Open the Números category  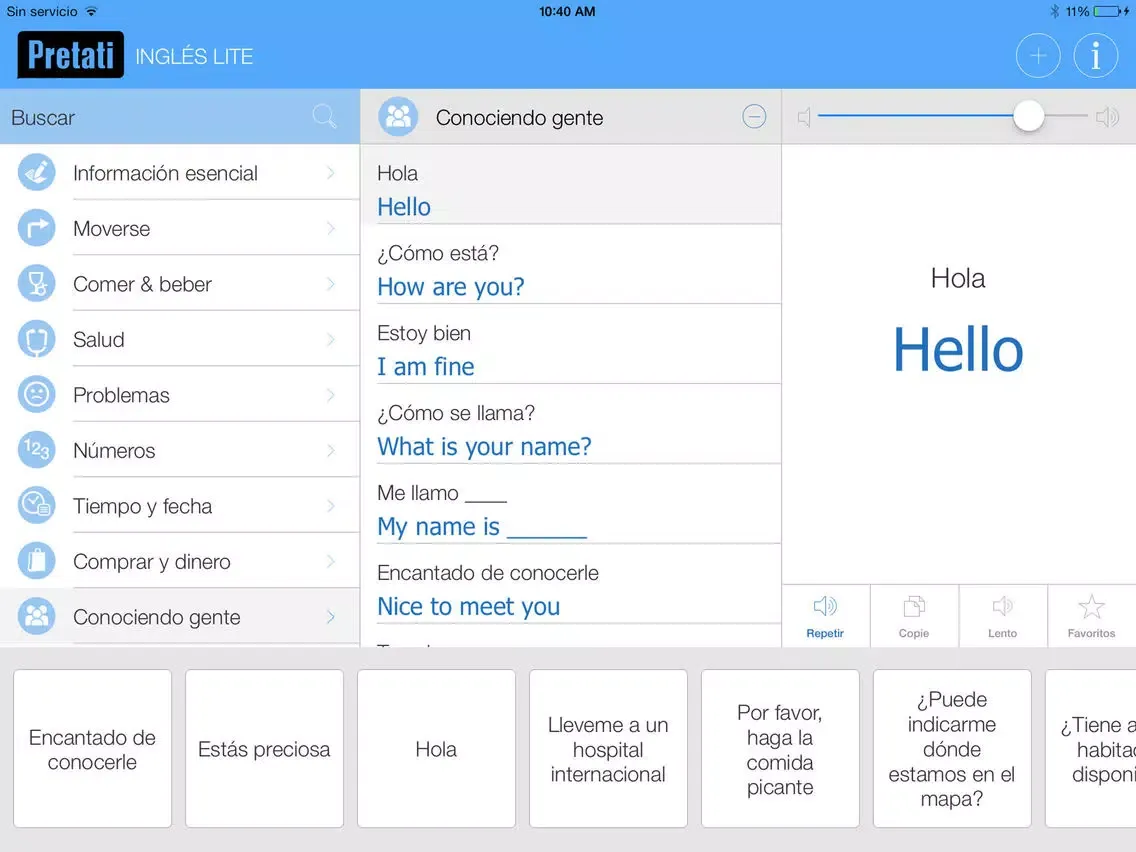pos(180,450)
